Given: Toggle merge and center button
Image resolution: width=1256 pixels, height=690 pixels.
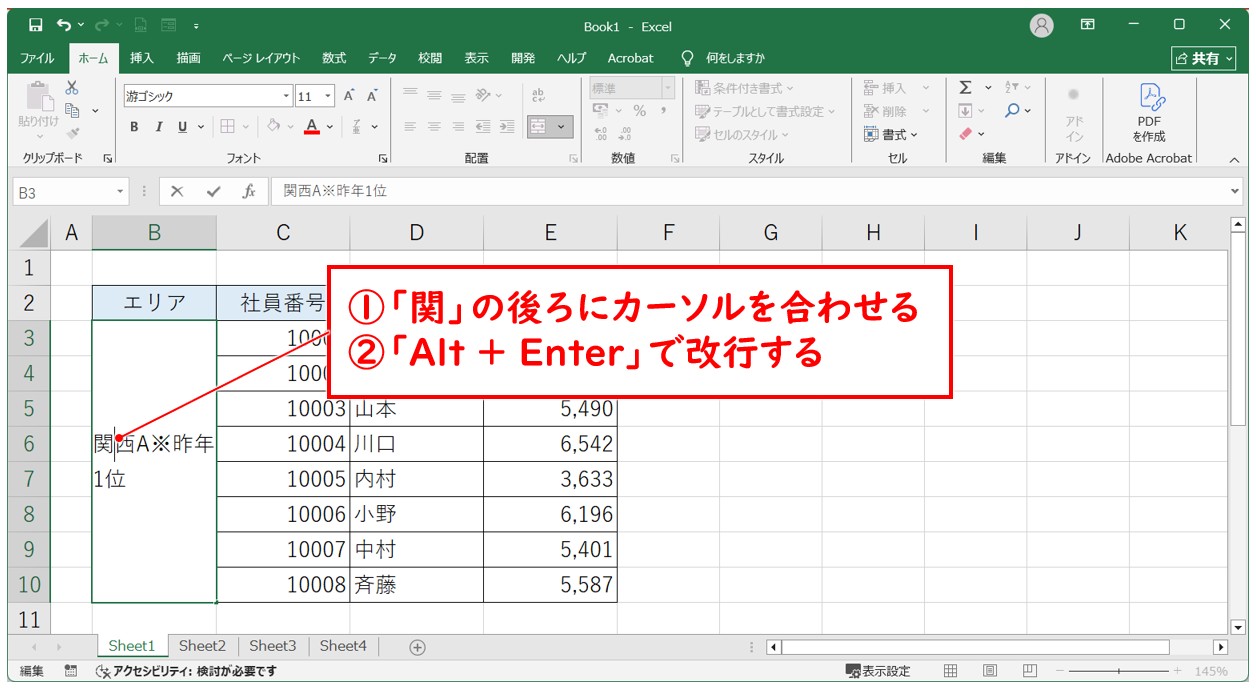Looking at the screenshot, I should [x=538, y=127].
